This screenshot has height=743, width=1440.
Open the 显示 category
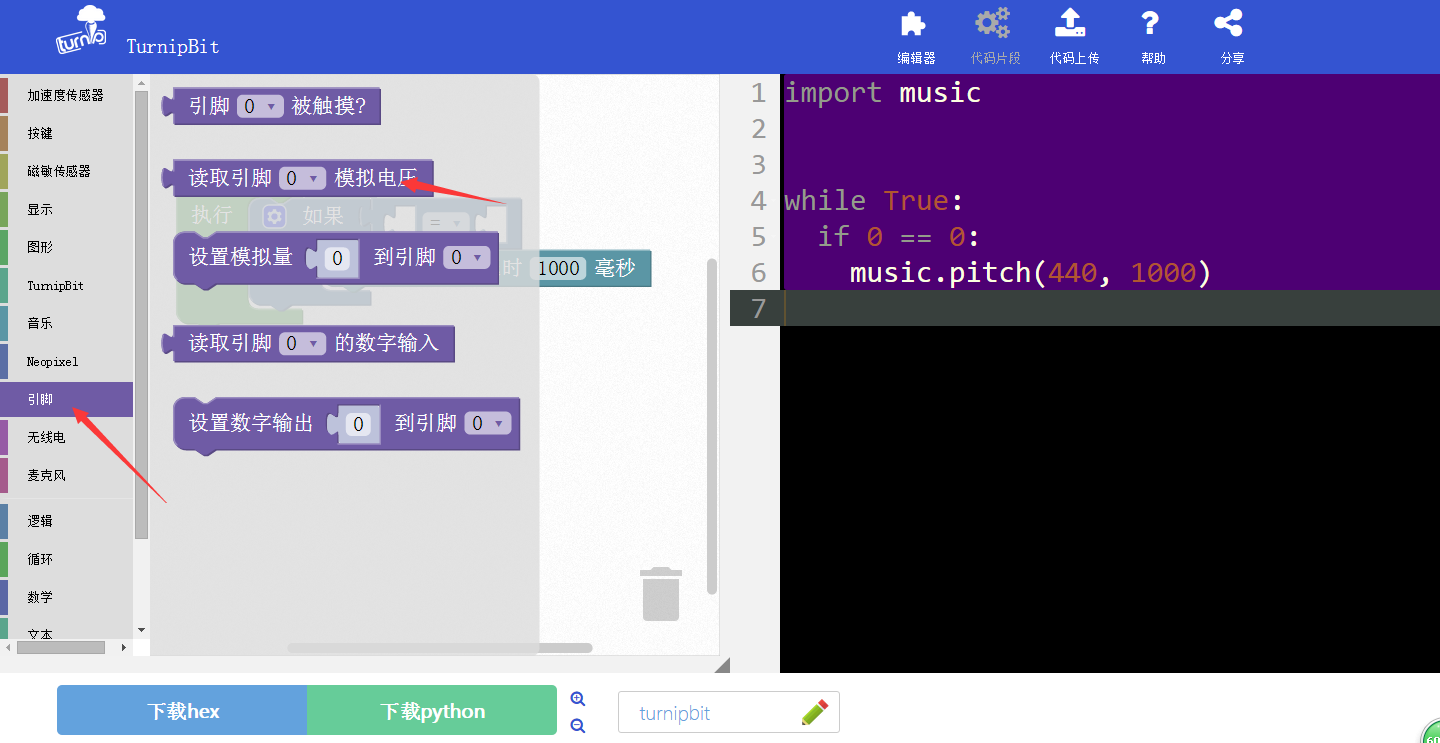coord(66,209)
